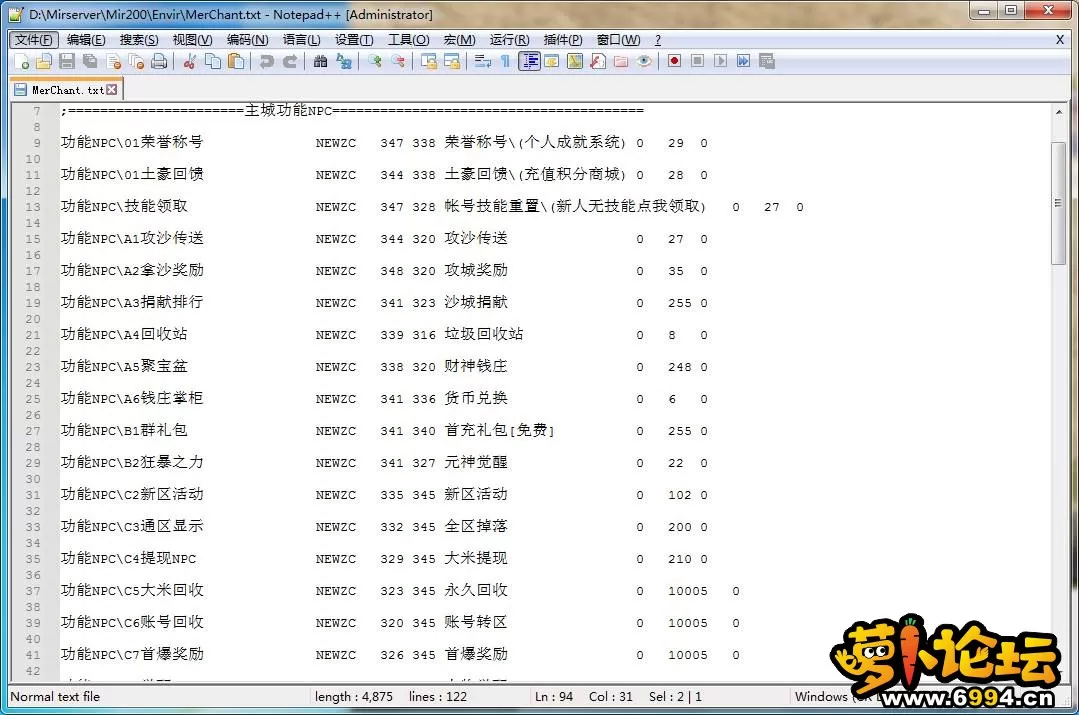Click the vertical scrollbar up arrow
1079x715 pixels.
[x=1059, y=112]
